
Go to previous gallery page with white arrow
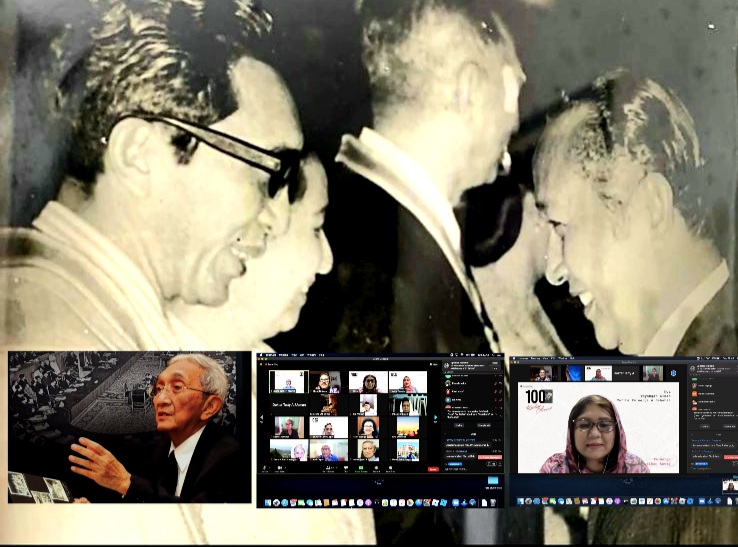(x=262, y=417)
